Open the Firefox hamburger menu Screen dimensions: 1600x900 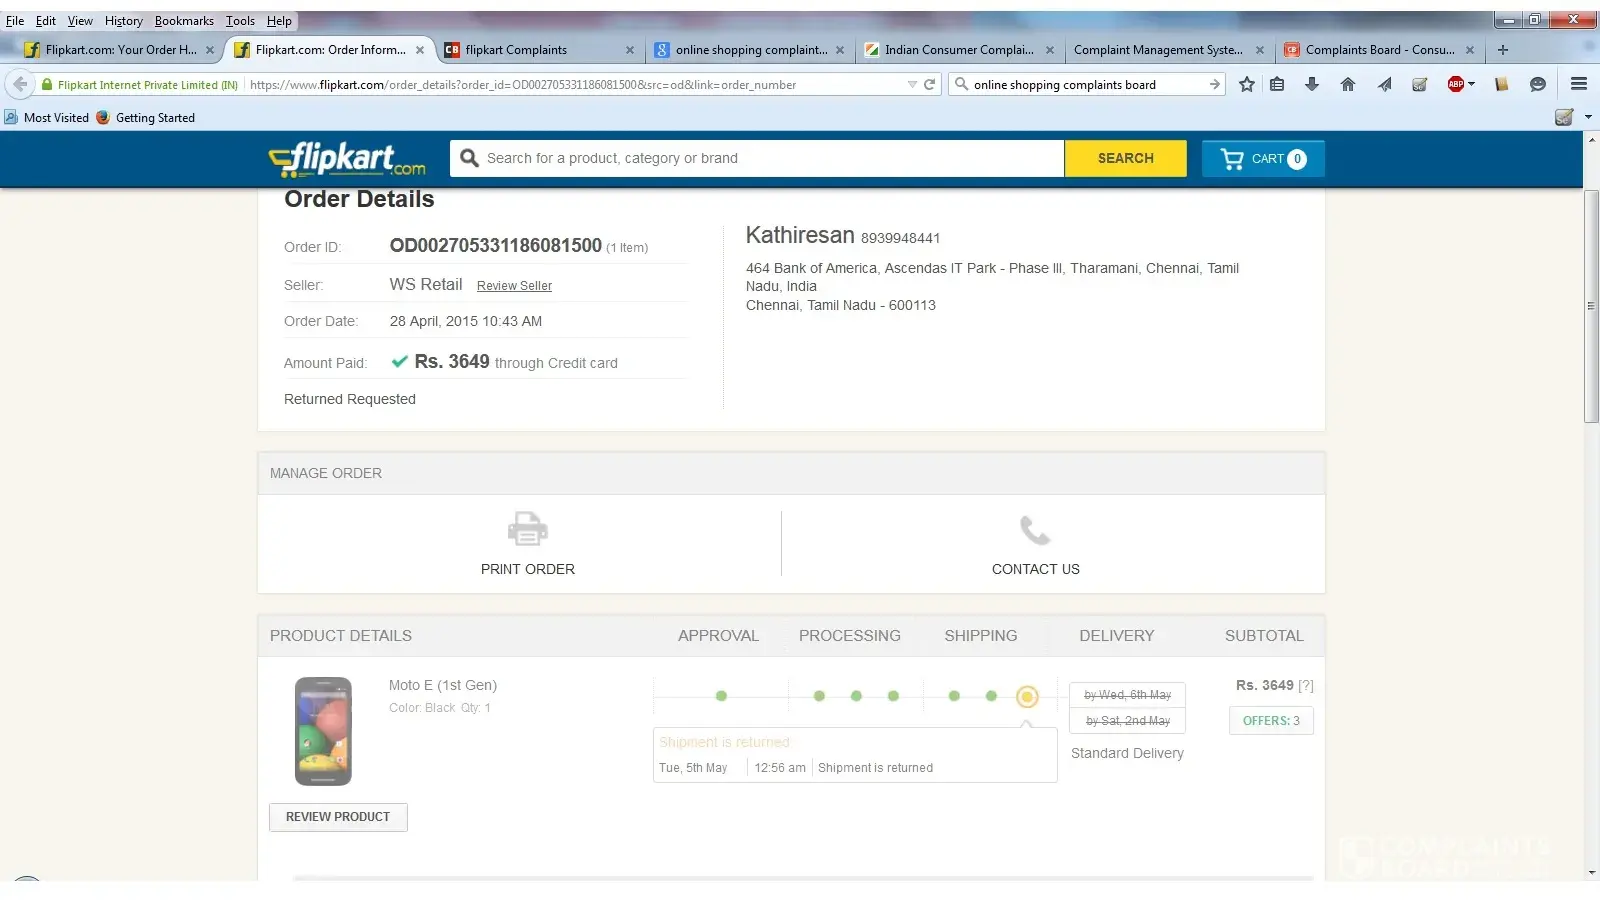[x=1579, y=85]
